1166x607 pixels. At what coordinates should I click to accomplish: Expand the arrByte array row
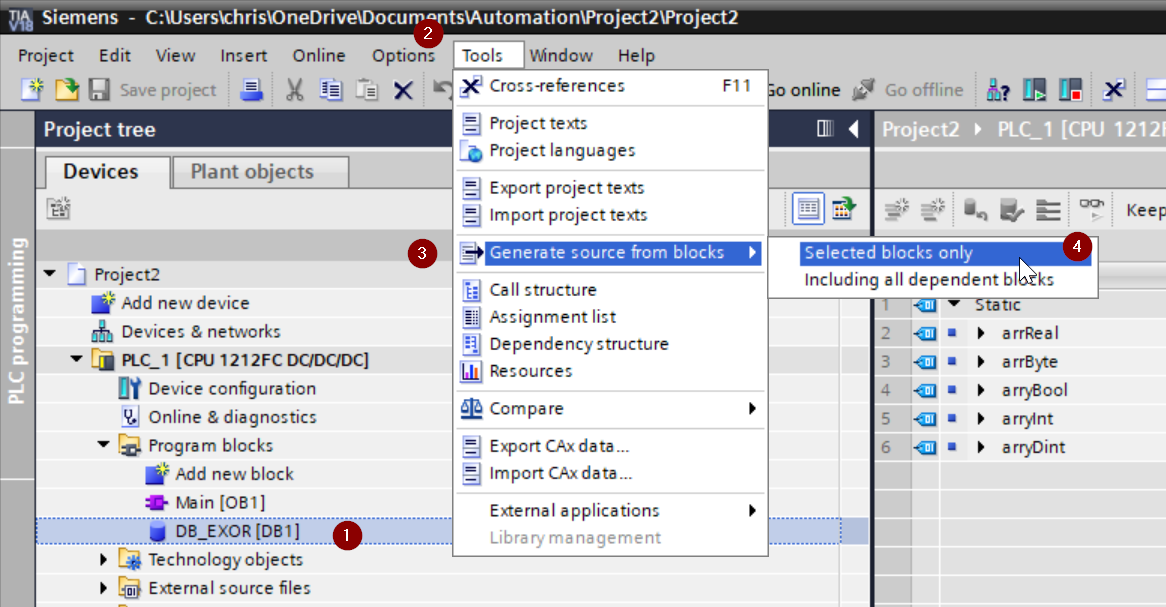point(981,362)
